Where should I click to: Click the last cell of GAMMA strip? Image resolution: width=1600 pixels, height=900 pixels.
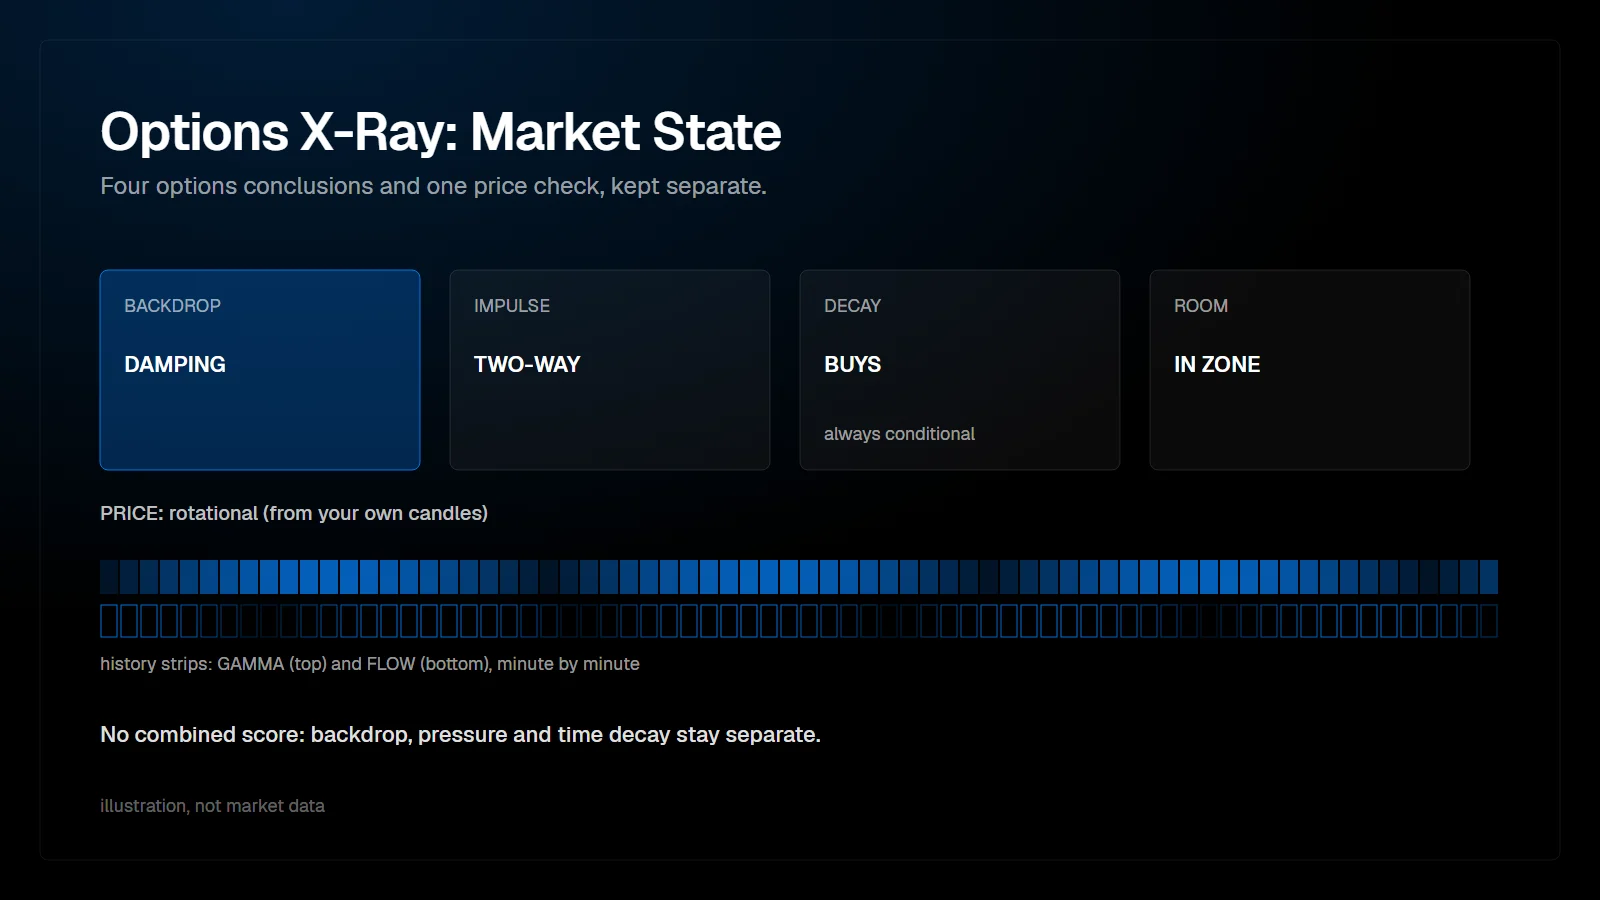(x=1489, y=577)
